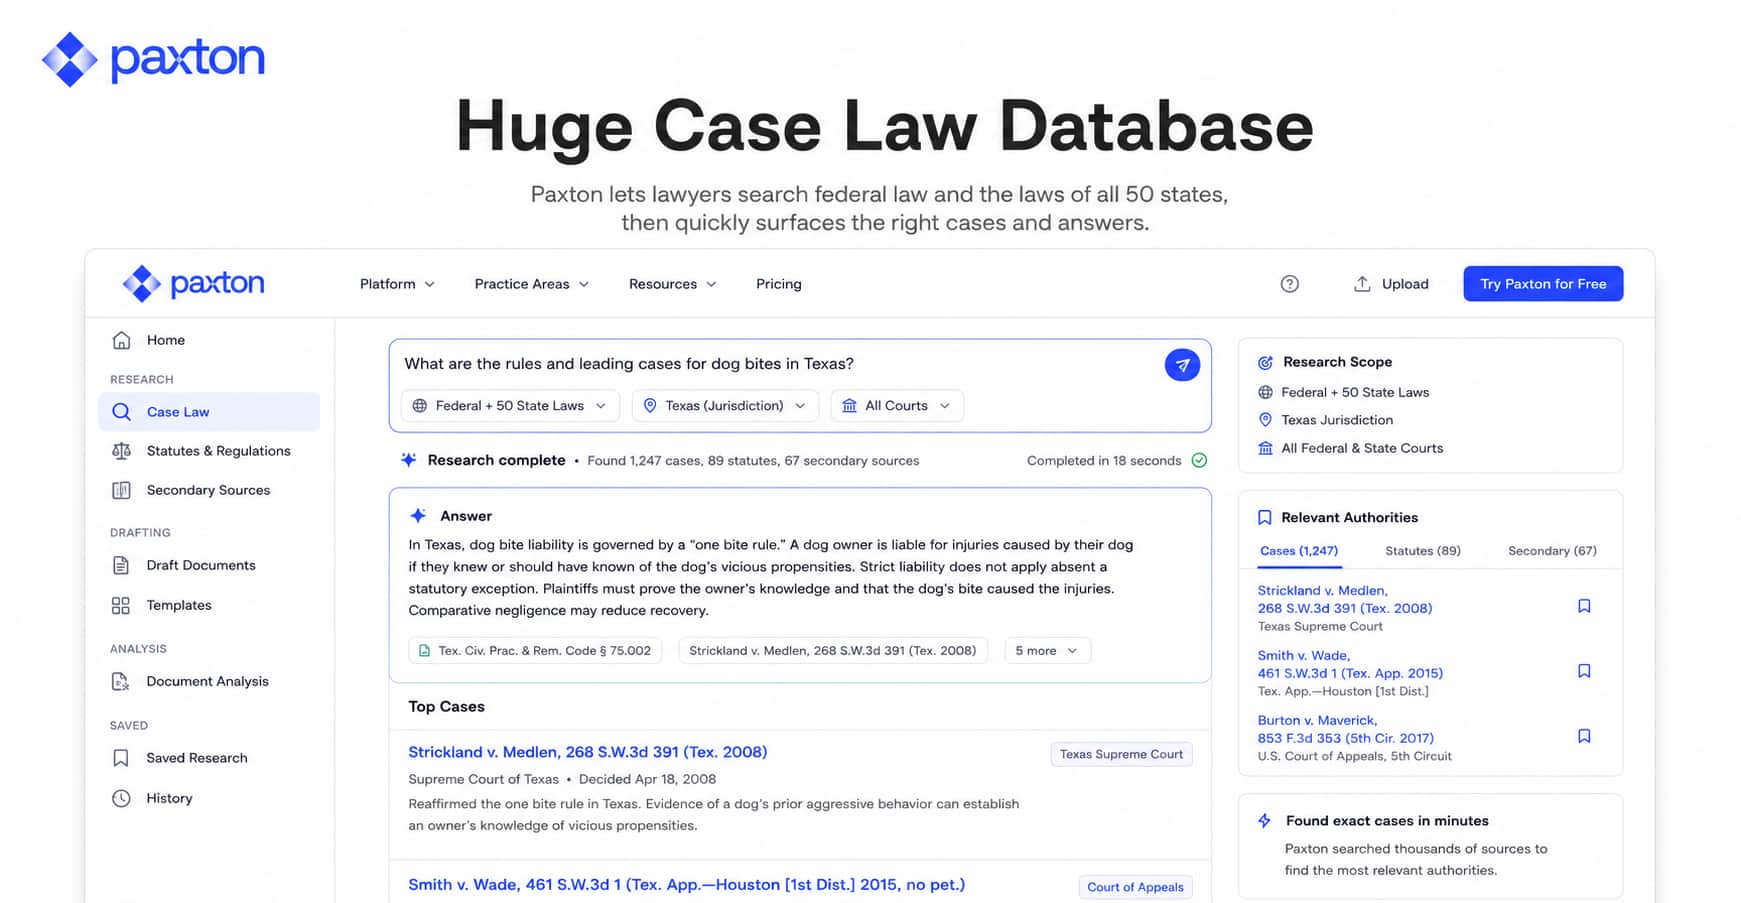Expand the 5 more citations list
The width and height of the screenshot is (1741, 903).
(x=1047, y=651)
